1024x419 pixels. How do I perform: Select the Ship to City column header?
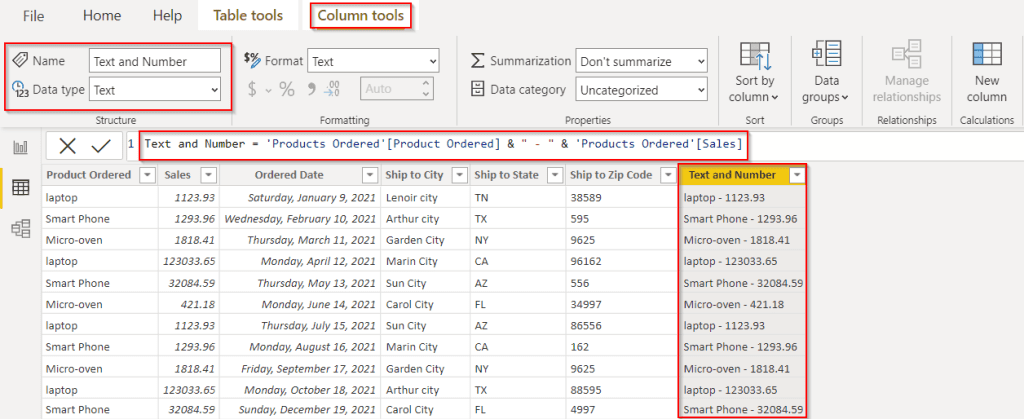[x=415, y=175]
